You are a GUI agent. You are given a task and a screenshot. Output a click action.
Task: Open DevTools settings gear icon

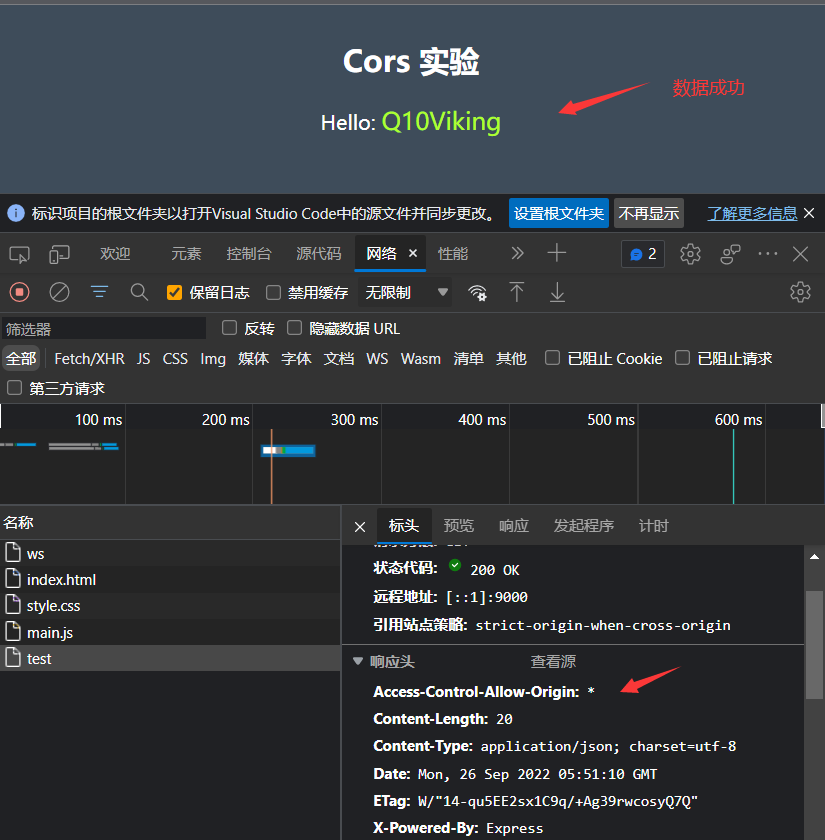[690, 254]
